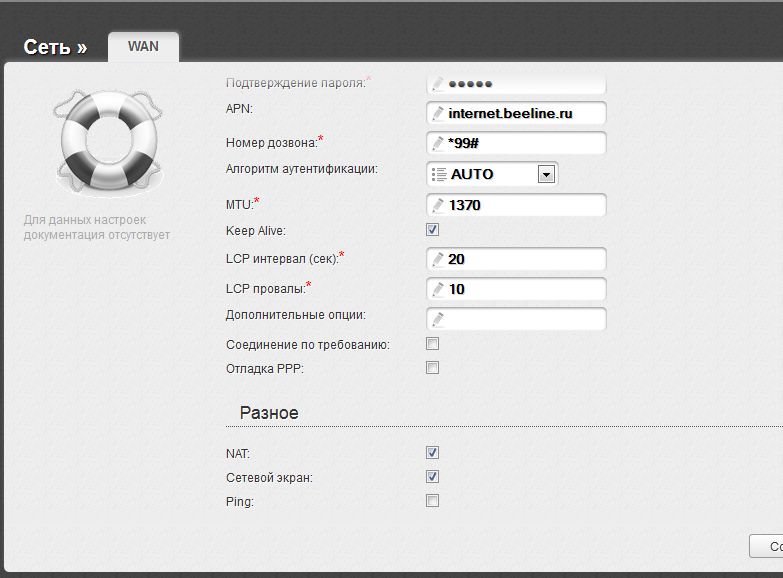Click the 'NAT:' label
The image size is (783, 578).
238,454
